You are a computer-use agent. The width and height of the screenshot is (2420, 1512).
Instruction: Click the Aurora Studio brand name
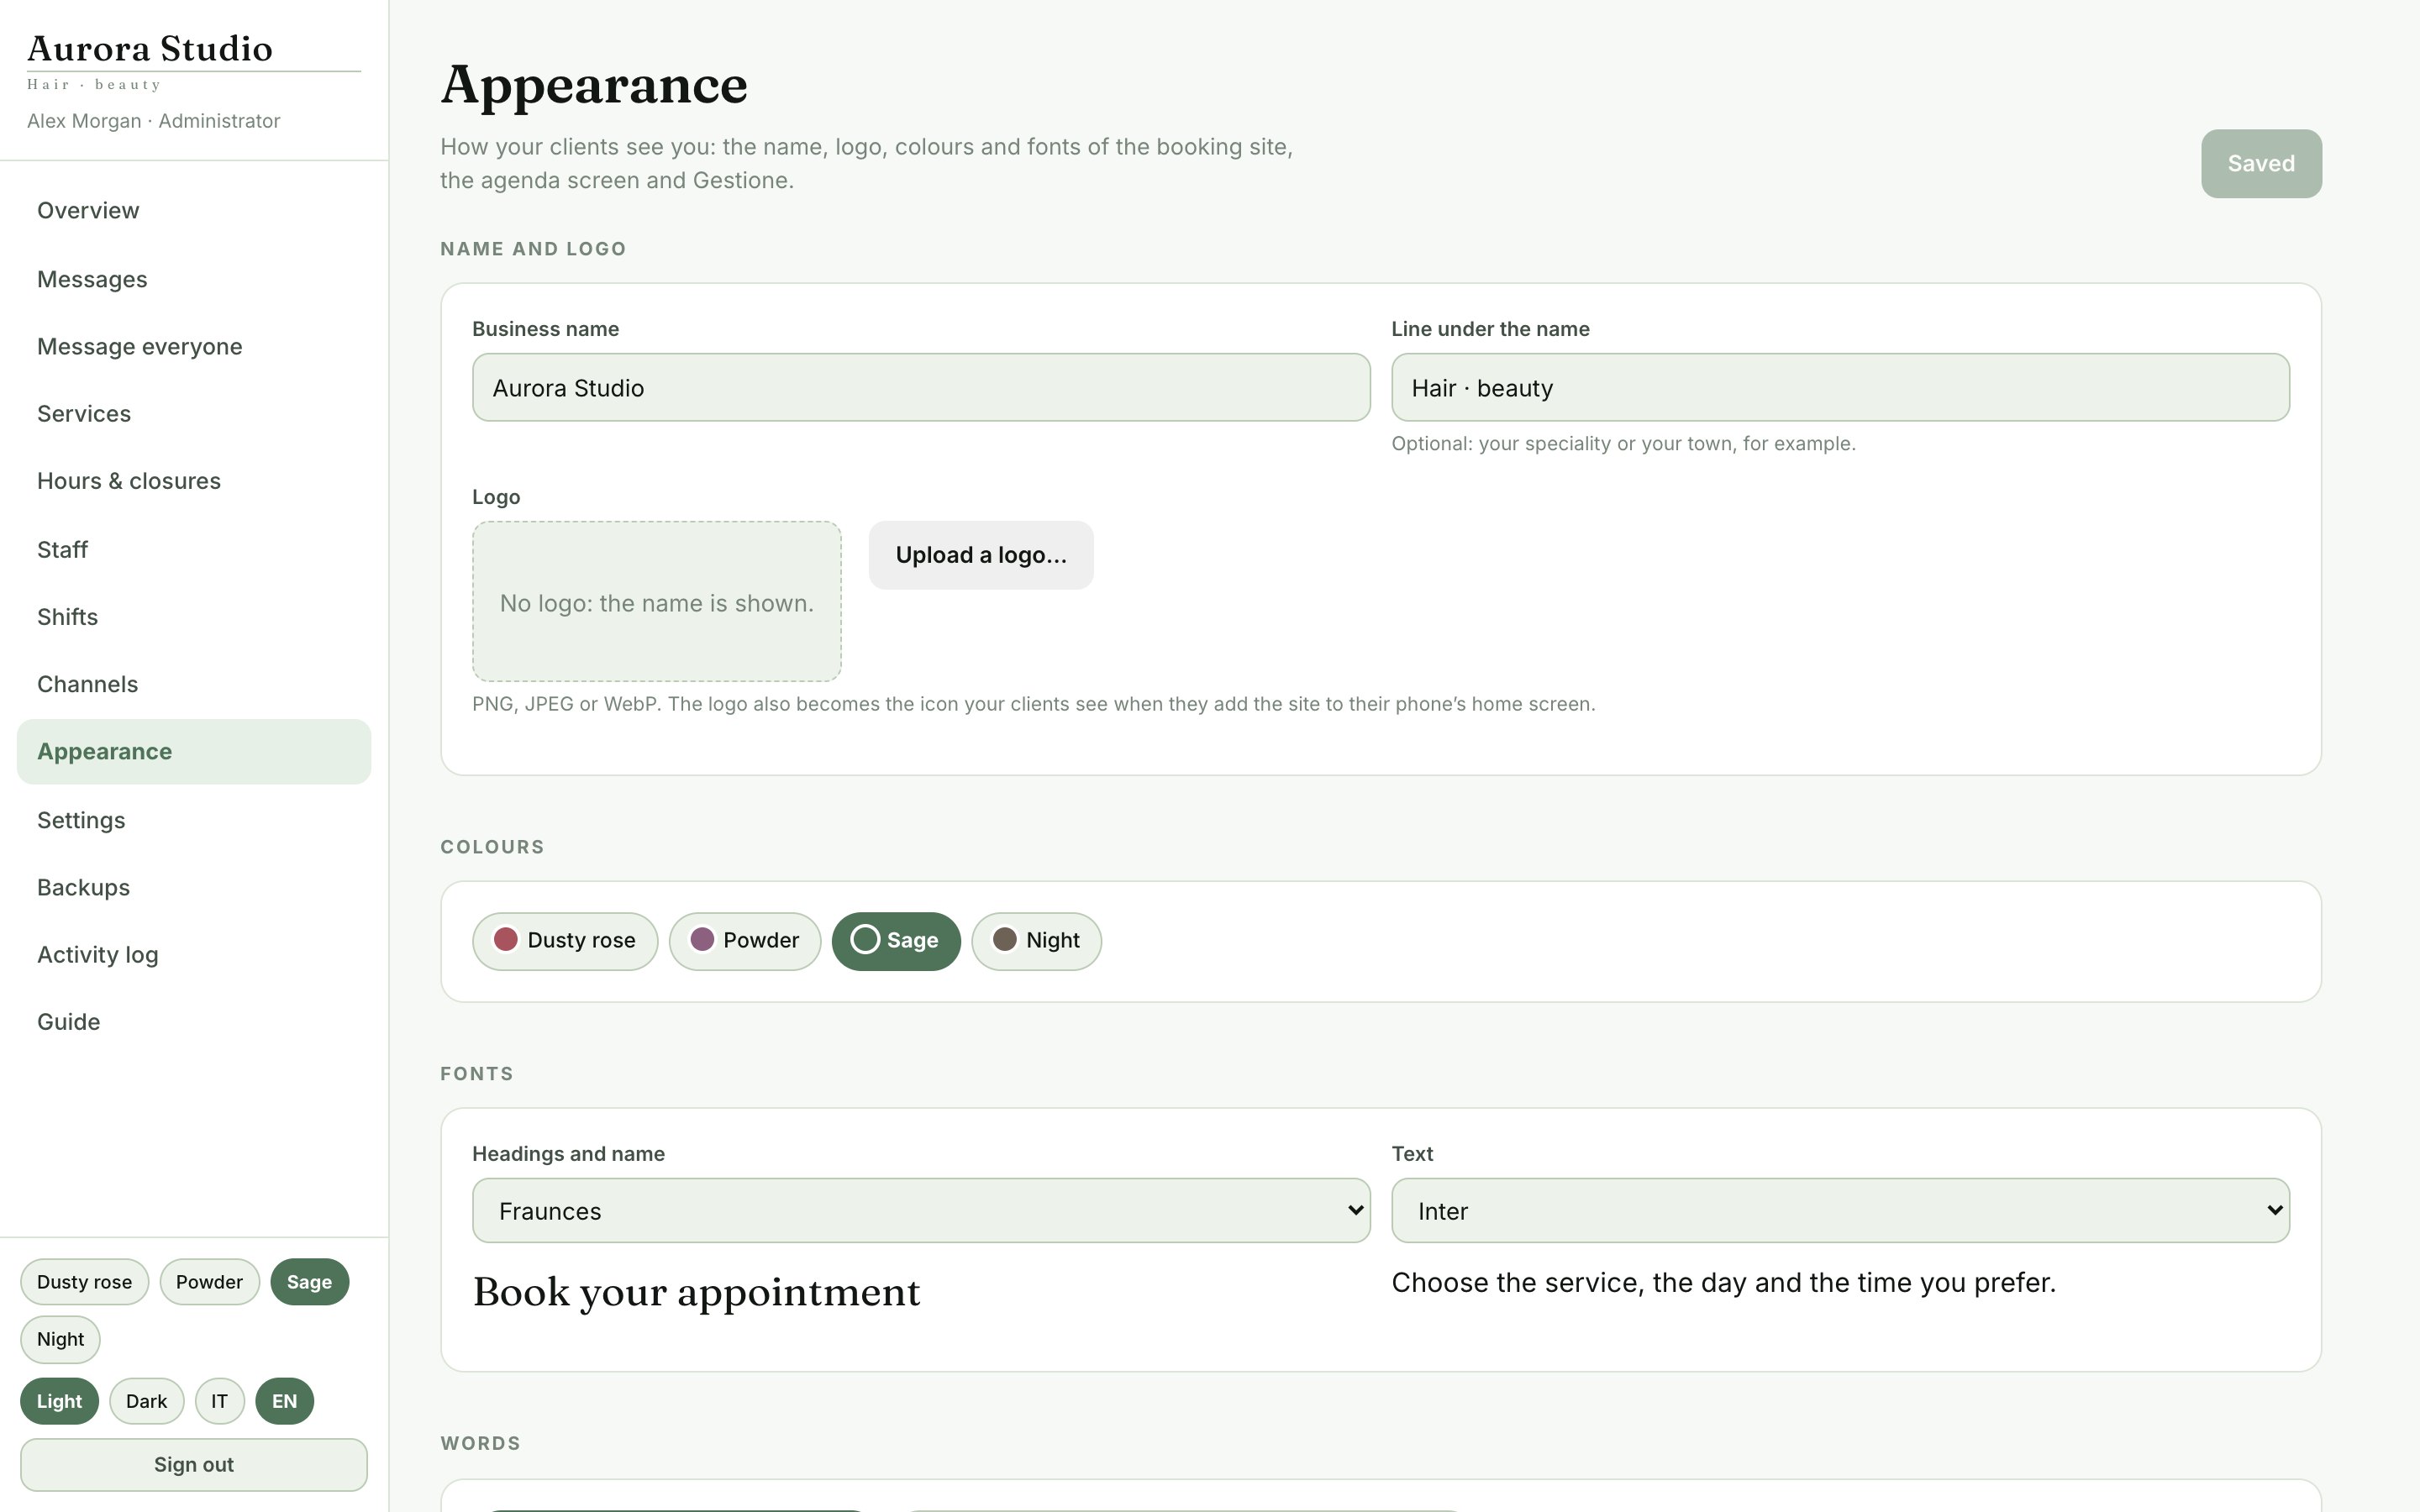click(150, 48)
